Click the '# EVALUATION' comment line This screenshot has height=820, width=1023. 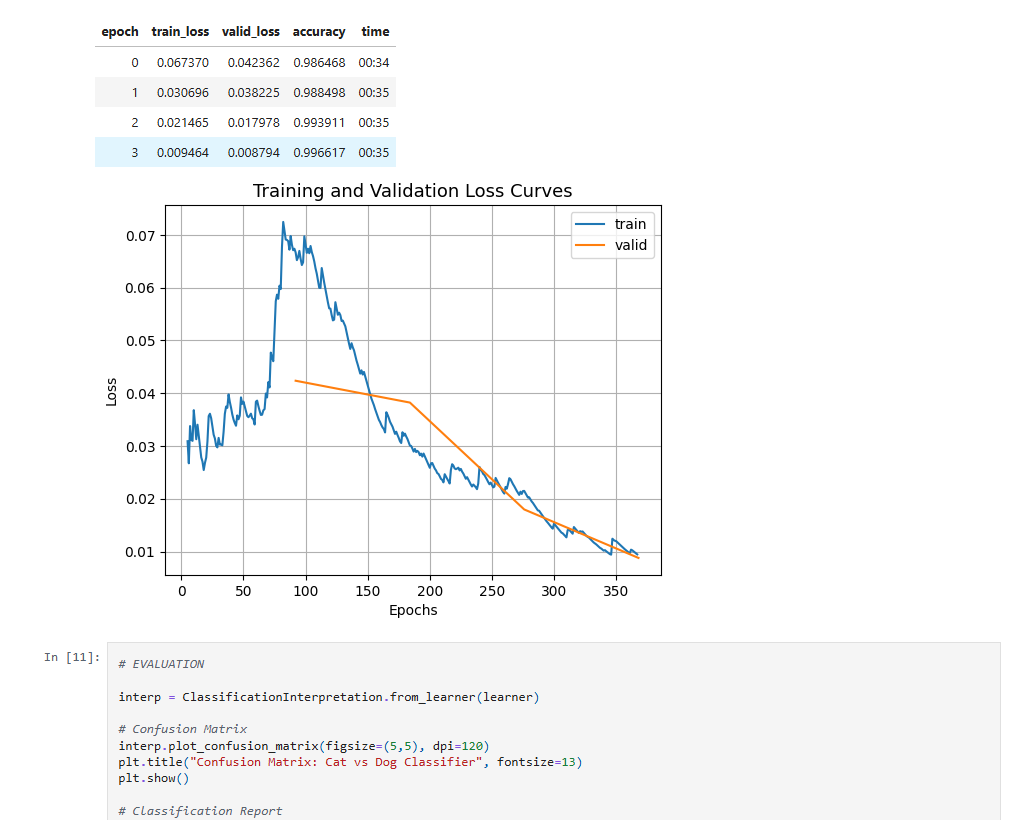pos(161,664)
